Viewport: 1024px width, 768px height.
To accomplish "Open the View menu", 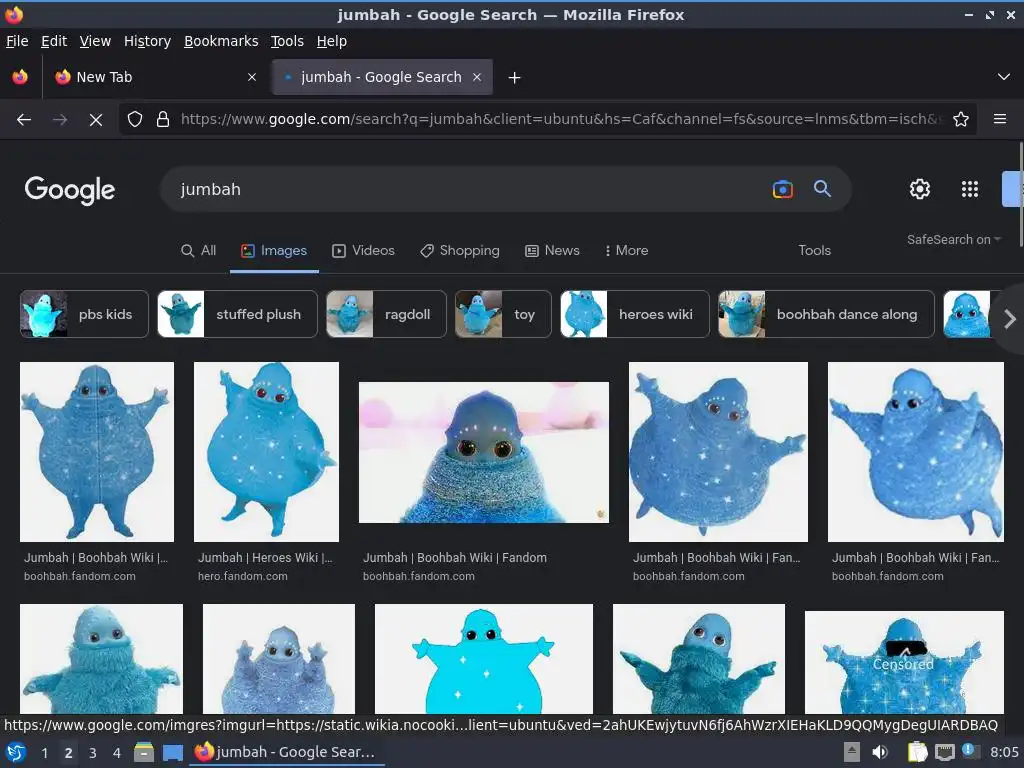I will (95, 41).
